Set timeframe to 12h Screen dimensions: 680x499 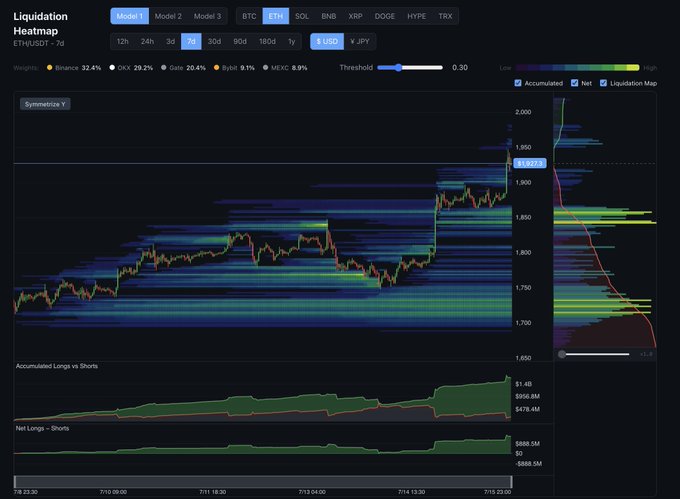[122, 41]
